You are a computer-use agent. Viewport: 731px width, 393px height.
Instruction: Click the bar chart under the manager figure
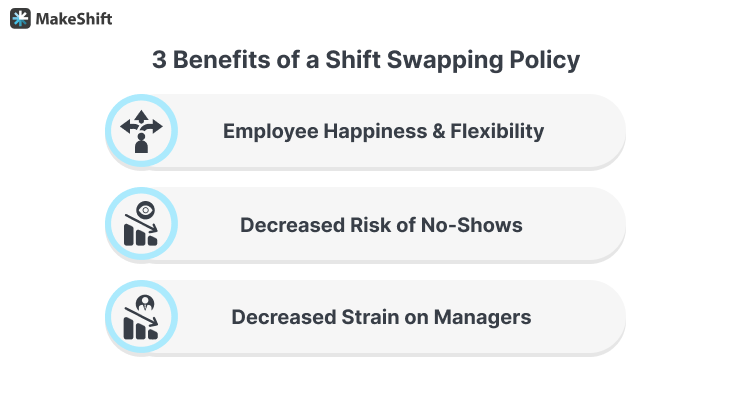[x=140, y=328]
